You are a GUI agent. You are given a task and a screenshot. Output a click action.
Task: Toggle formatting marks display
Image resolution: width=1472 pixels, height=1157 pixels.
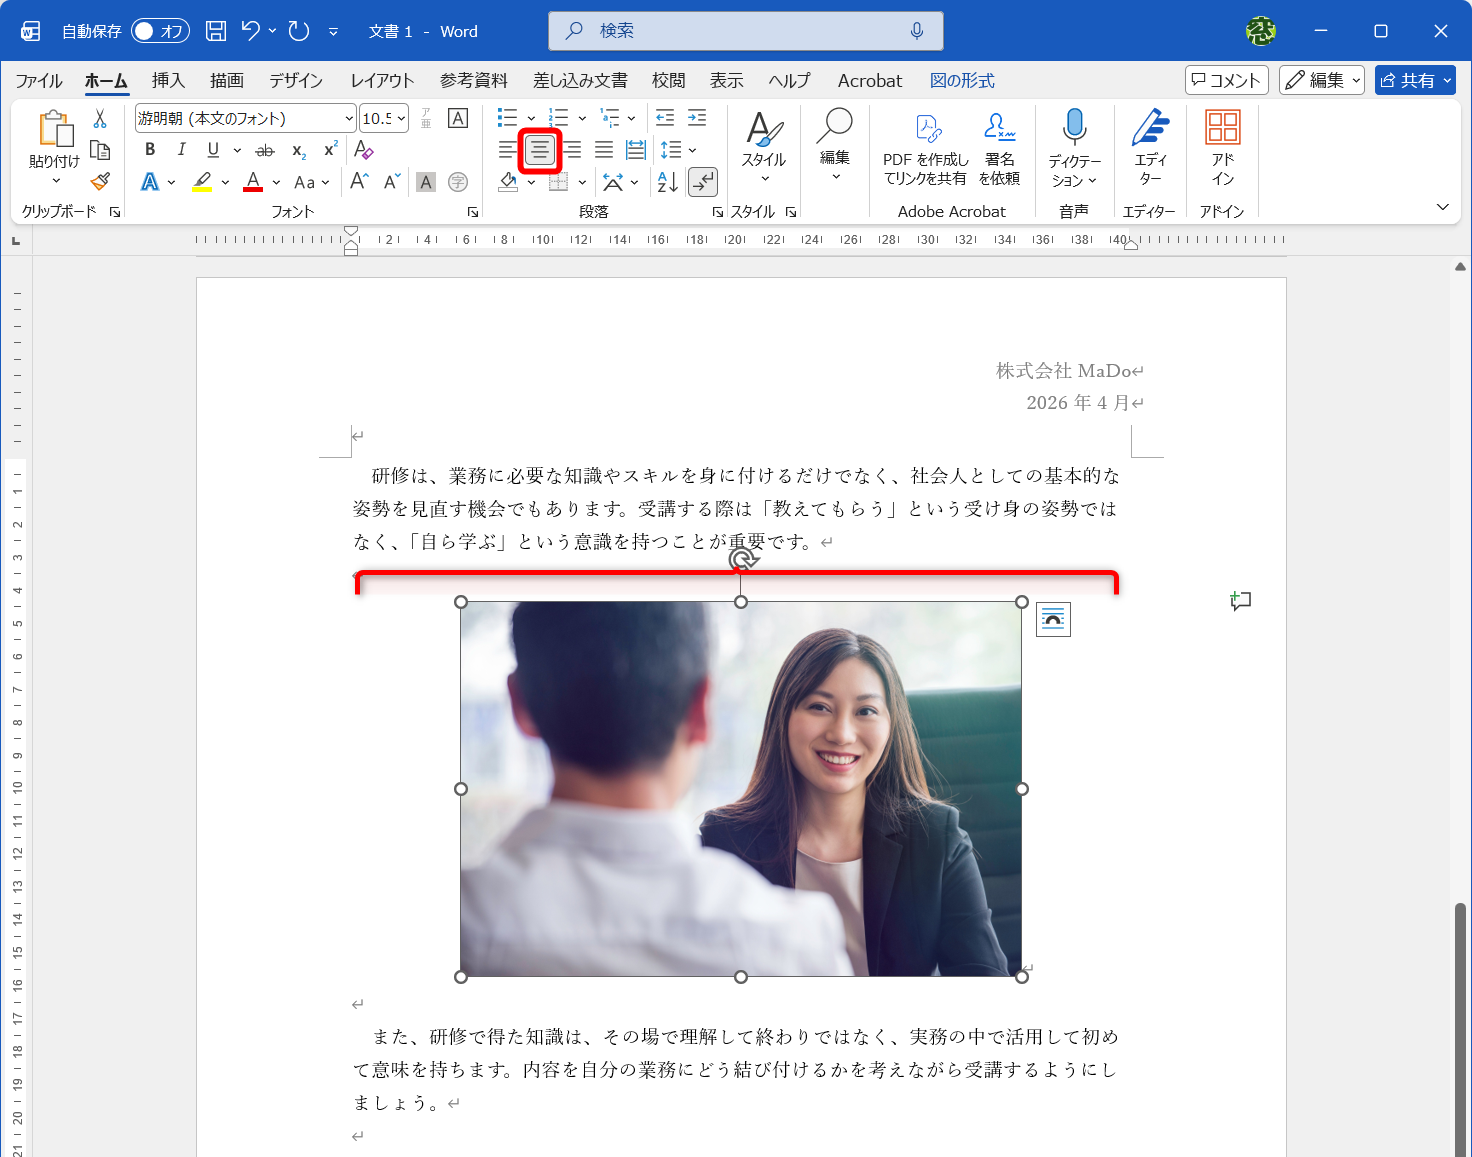703,181
